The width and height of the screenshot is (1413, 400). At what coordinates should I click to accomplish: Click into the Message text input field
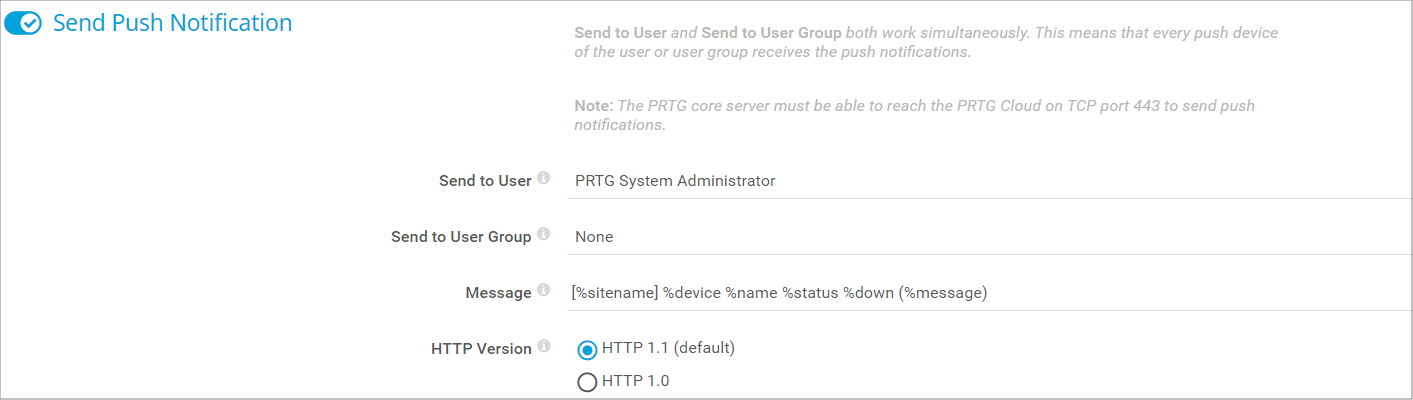985,293
